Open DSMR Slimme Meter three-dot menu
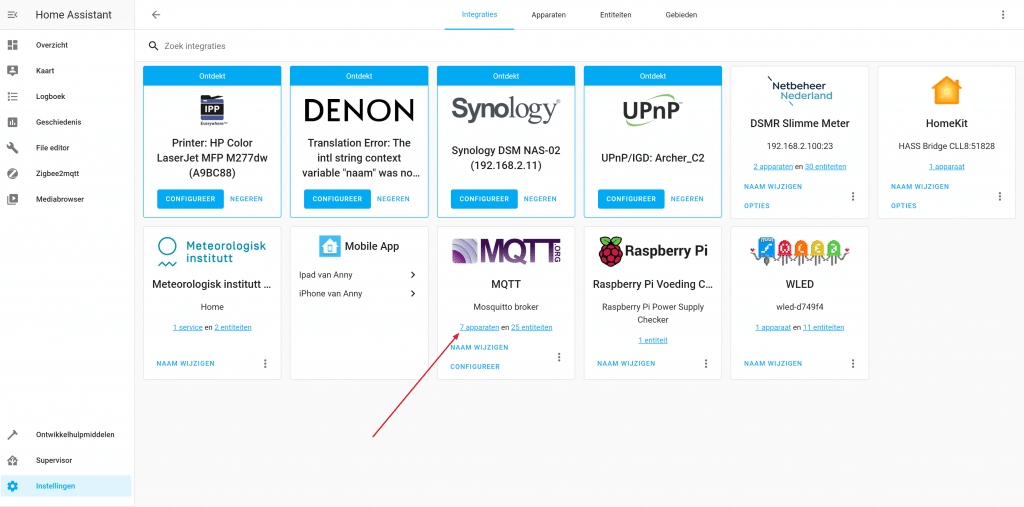The height and width of the screenshot is (507, 1024). [x=853, y=196]
